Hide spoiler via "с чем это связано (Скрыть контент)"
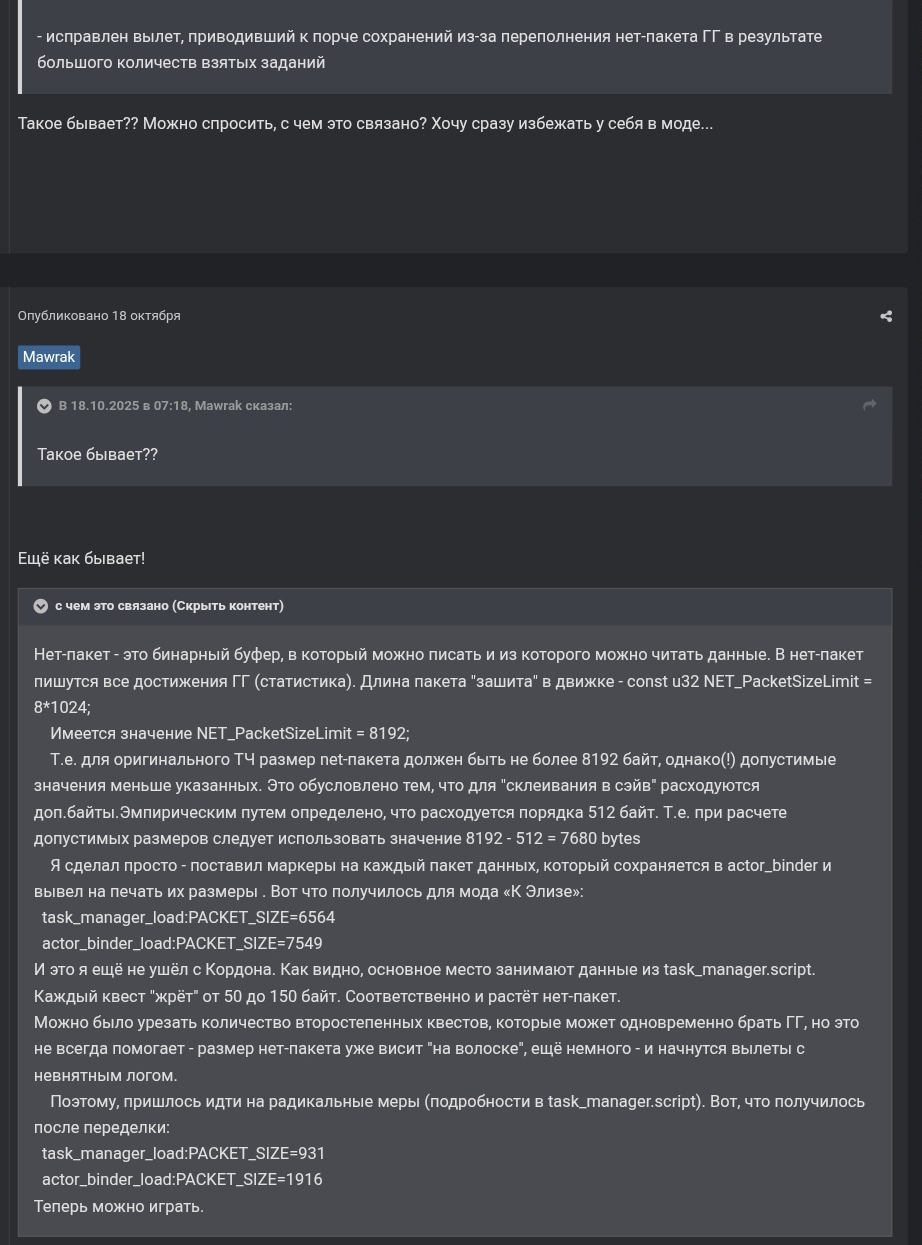Viewport: 922px width, 1245px height. (x=169, y=606)
